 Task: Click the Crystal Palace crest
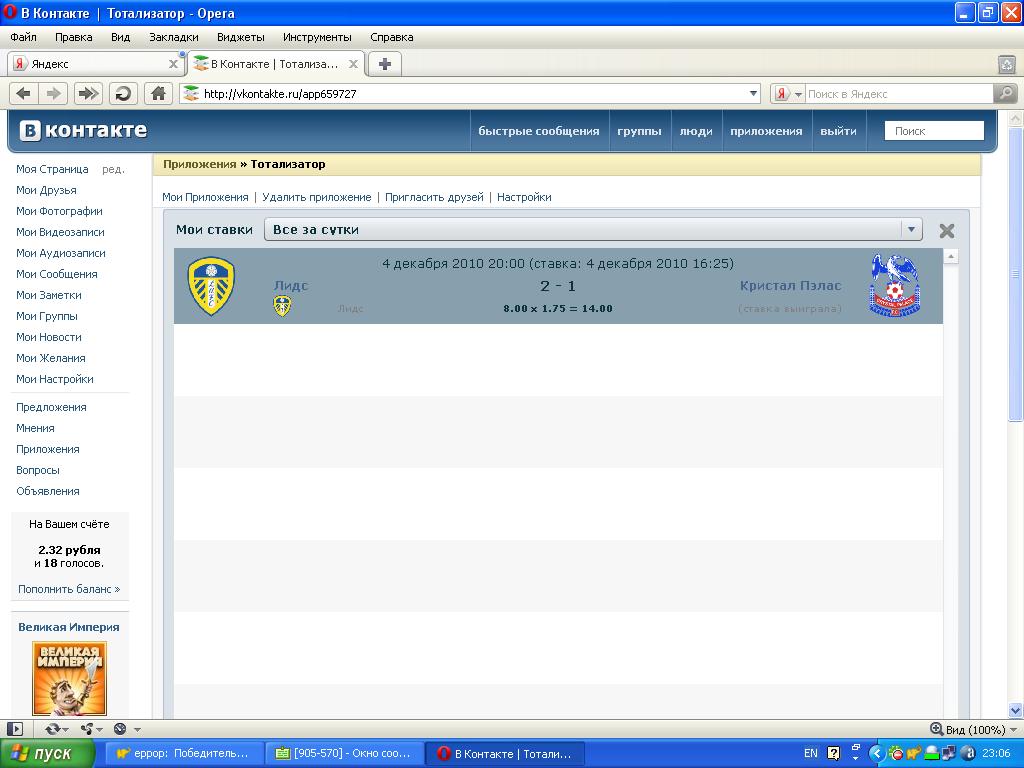(x=895, y=285)
